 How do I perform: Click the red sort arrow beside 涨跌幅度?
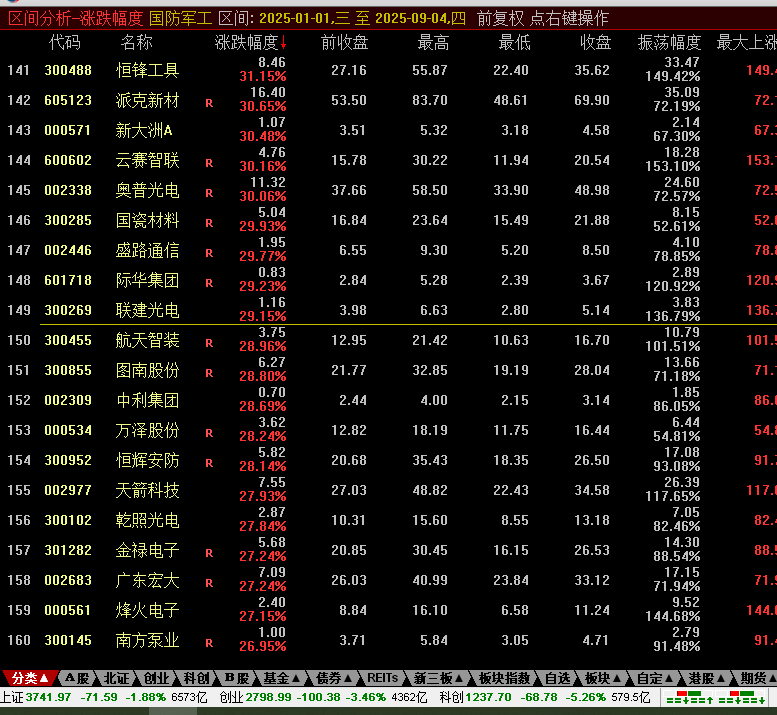pos(283,43)
